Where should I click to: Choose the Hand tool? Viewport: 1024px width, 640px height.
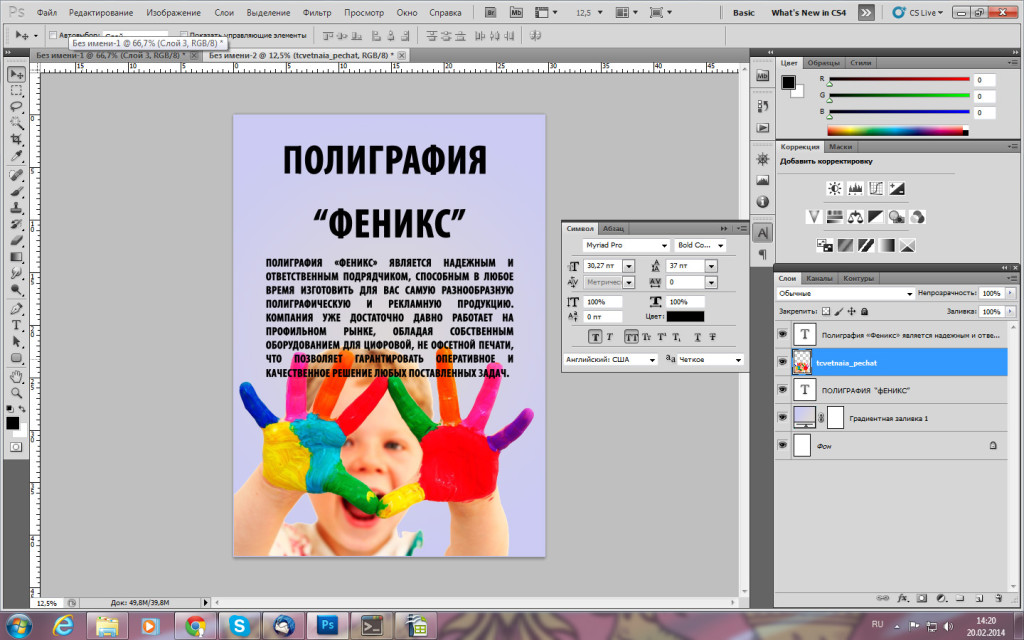(16, 377)
